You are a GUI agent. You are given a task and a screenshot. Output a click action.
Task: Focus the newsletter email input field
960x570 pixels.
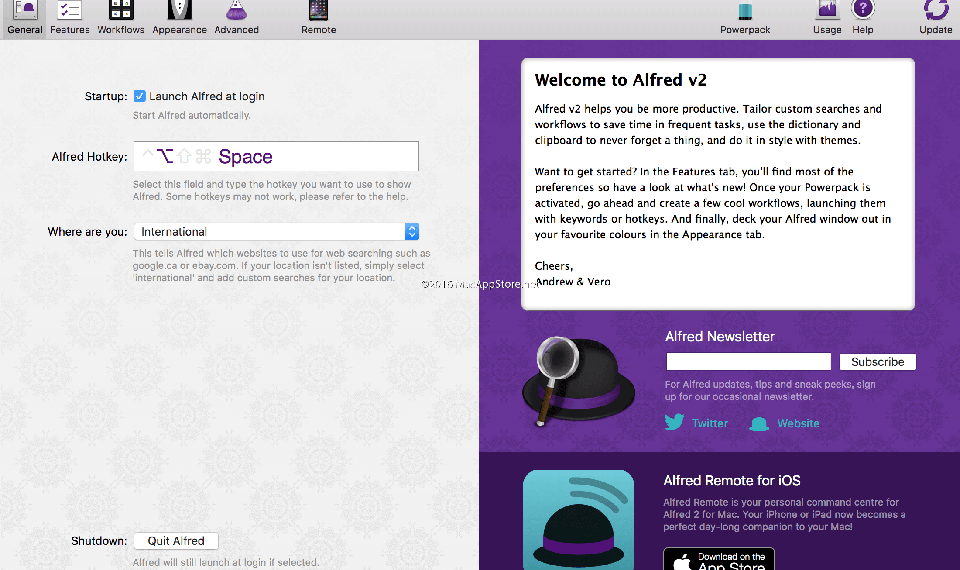click(748, 362)
